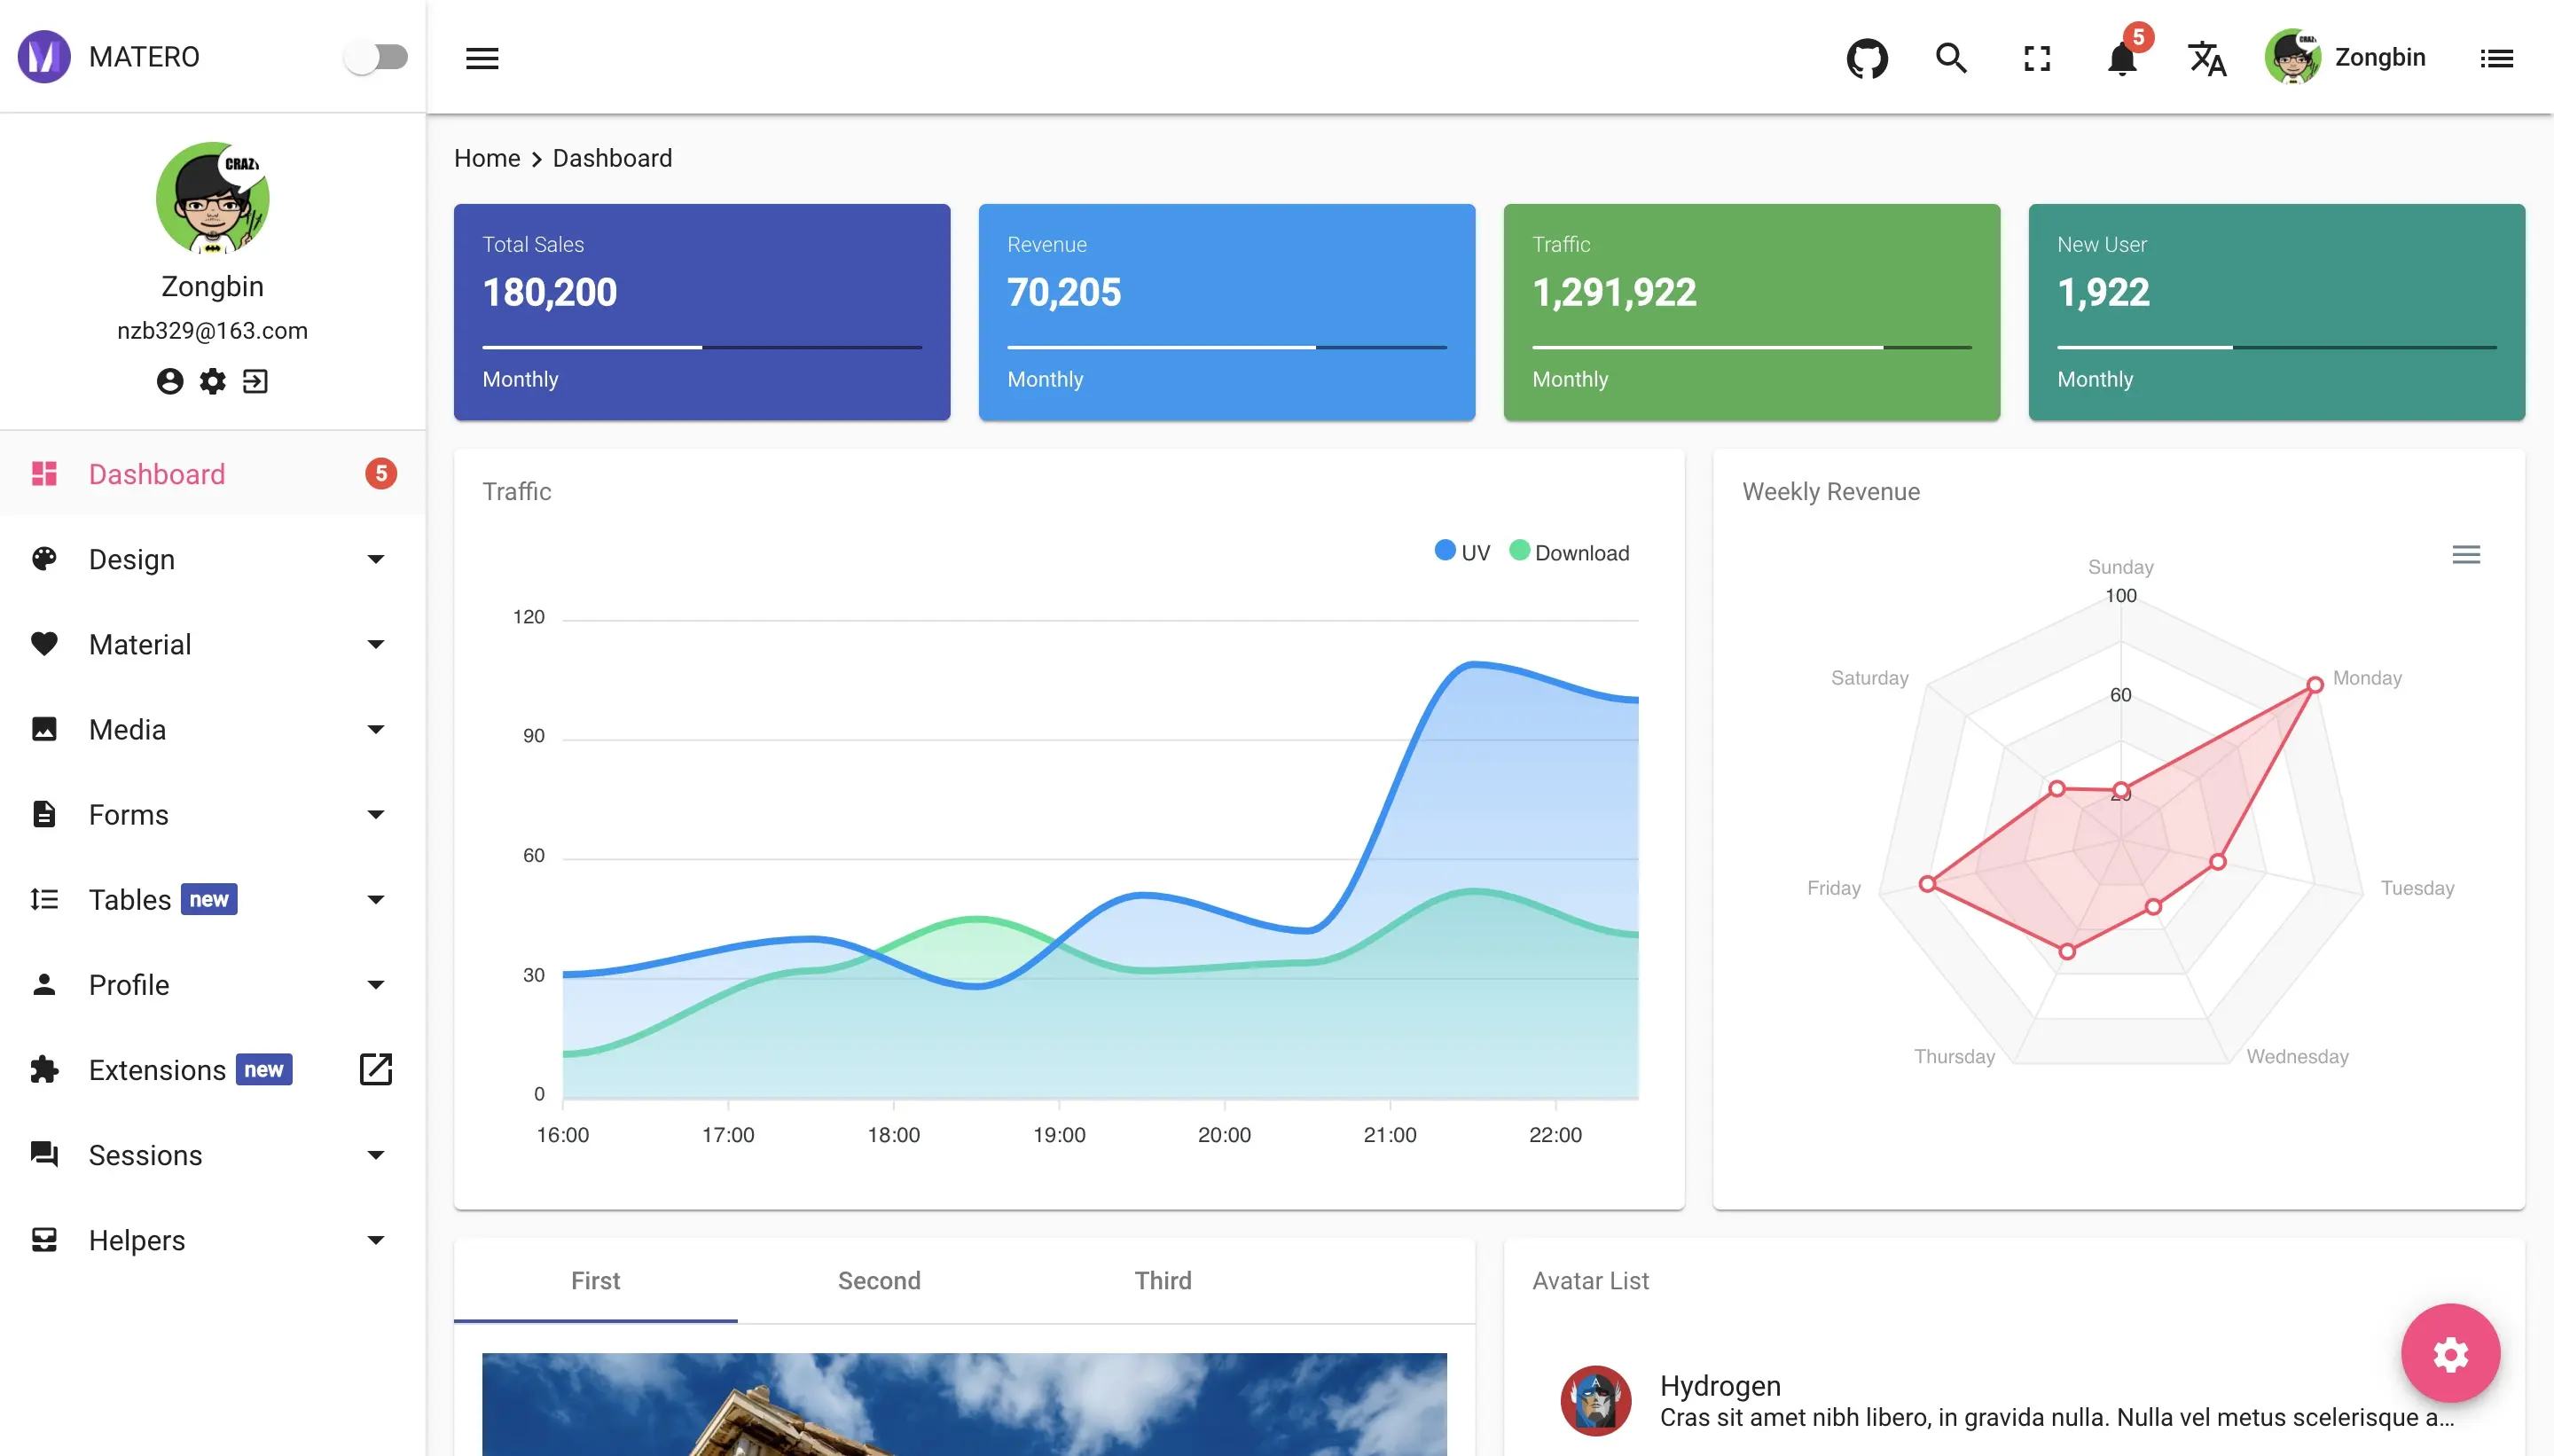Select Dashboard in the sidebar
This screenshot has height=1456, width=2554.
pyautogui.click(x=157, y=474)
